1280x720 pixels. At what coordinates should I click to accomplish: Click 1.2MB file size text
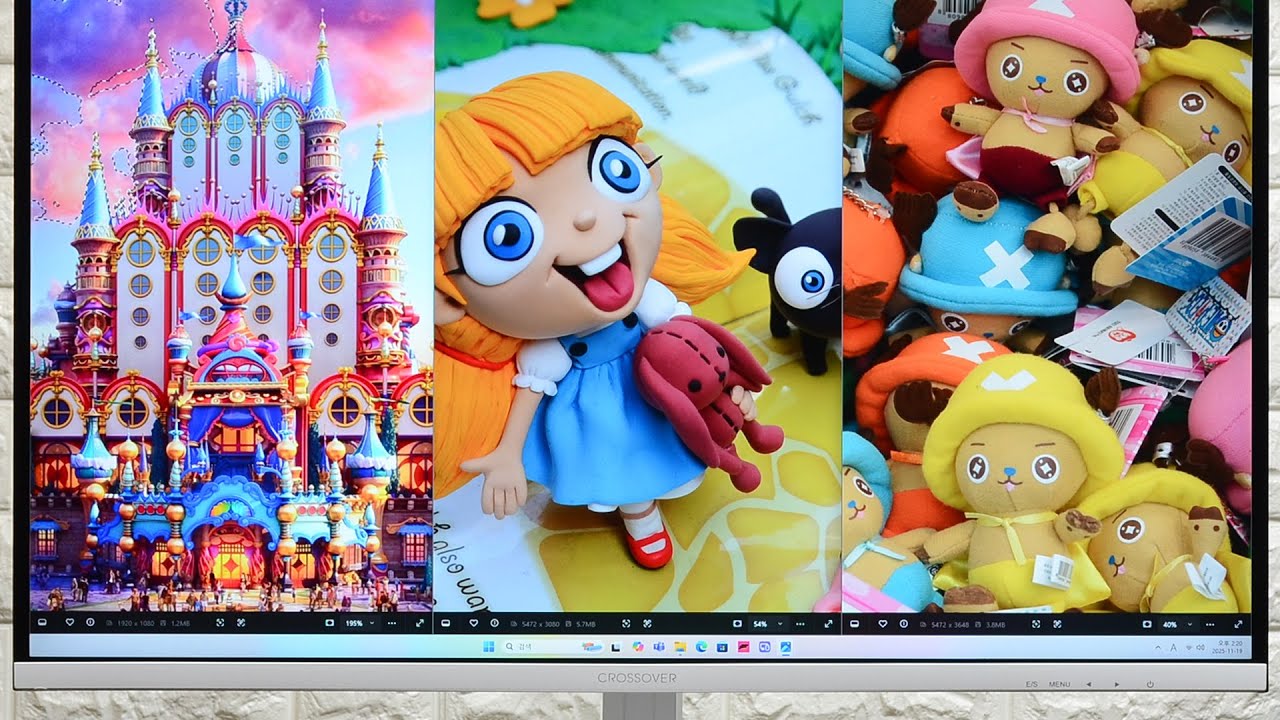181,623
